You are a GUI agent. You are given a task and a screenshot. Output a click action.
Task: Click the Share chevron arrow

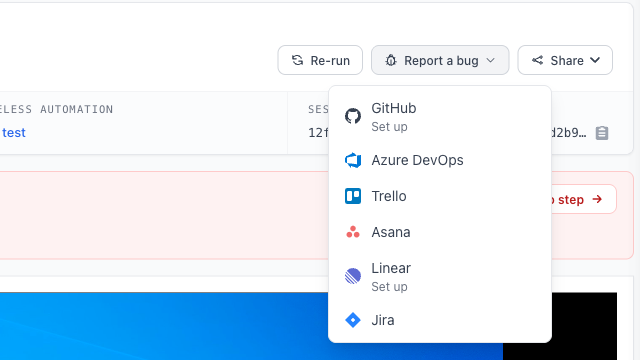click(x=595, y=60)
